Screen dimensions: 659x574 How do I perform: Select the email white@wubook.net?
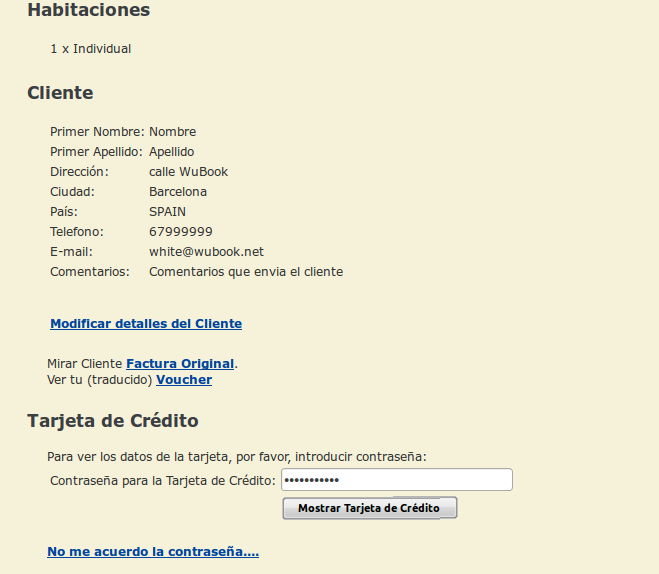[206, 252]
